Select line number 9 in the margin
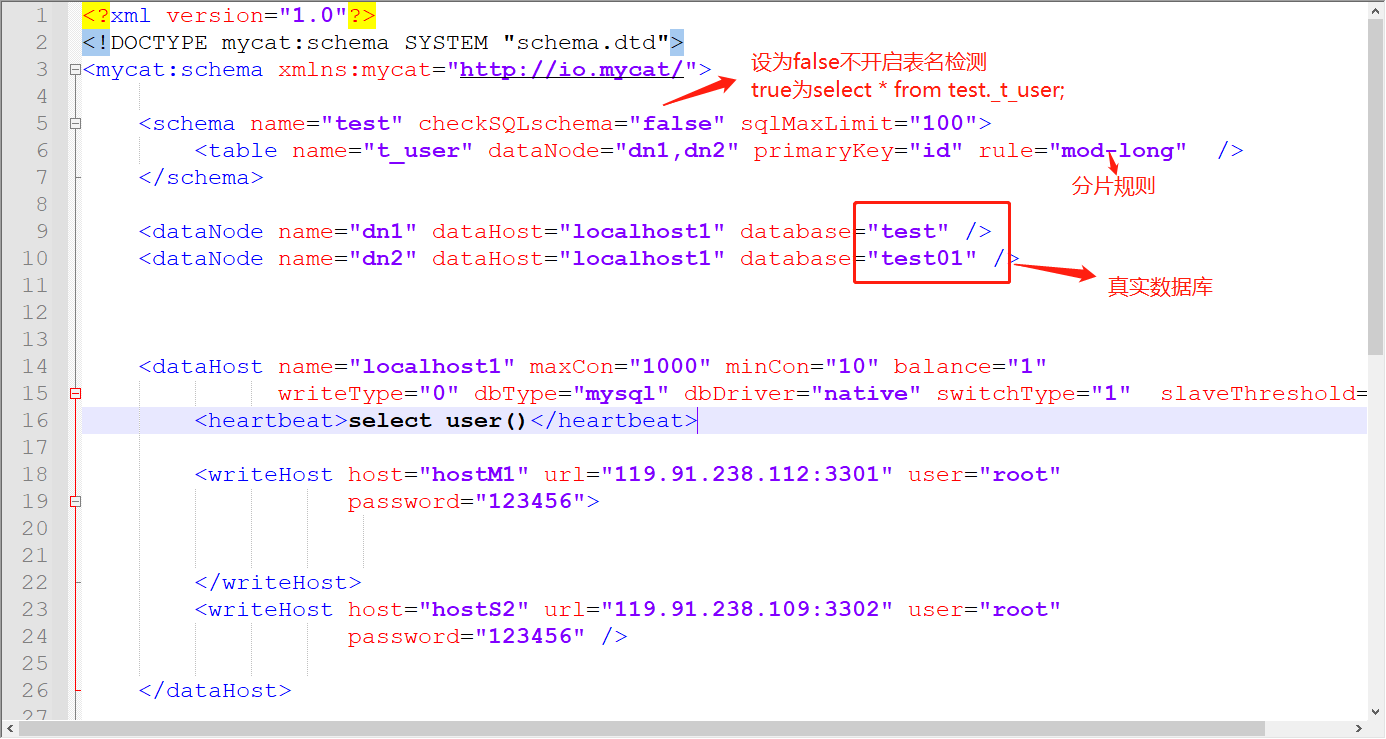 pos(41,232)
